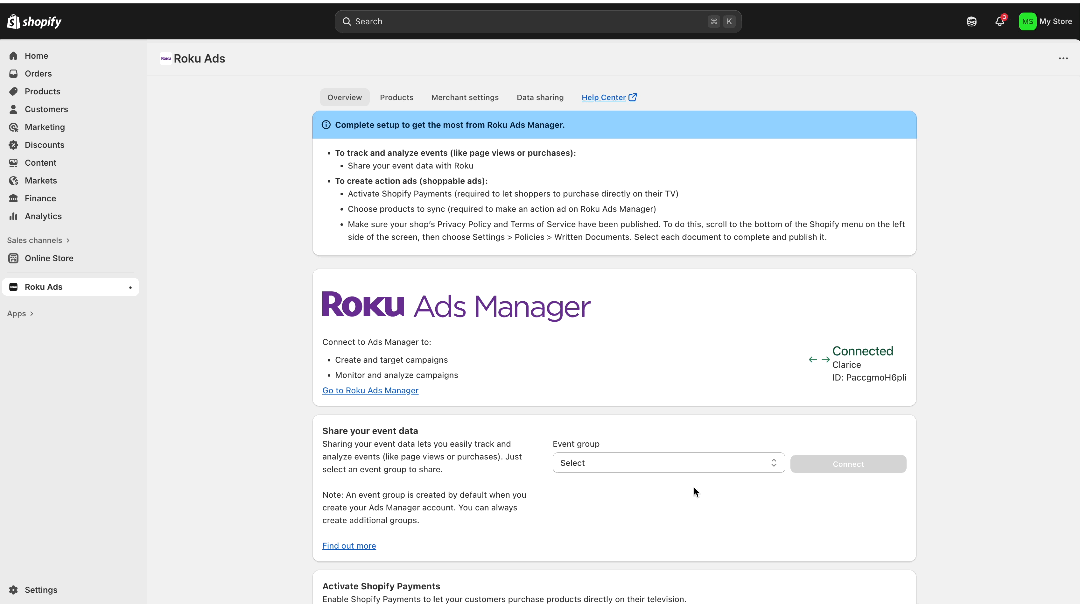The height and width of the screenshot is (608, 1080).
Task: Switch to the Merchant settings tab
Action: pos(464,97)
